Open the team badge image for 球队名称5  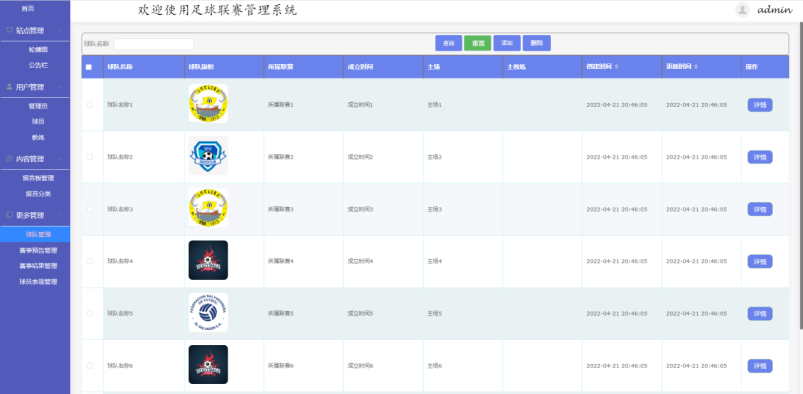tap(208, 313)
